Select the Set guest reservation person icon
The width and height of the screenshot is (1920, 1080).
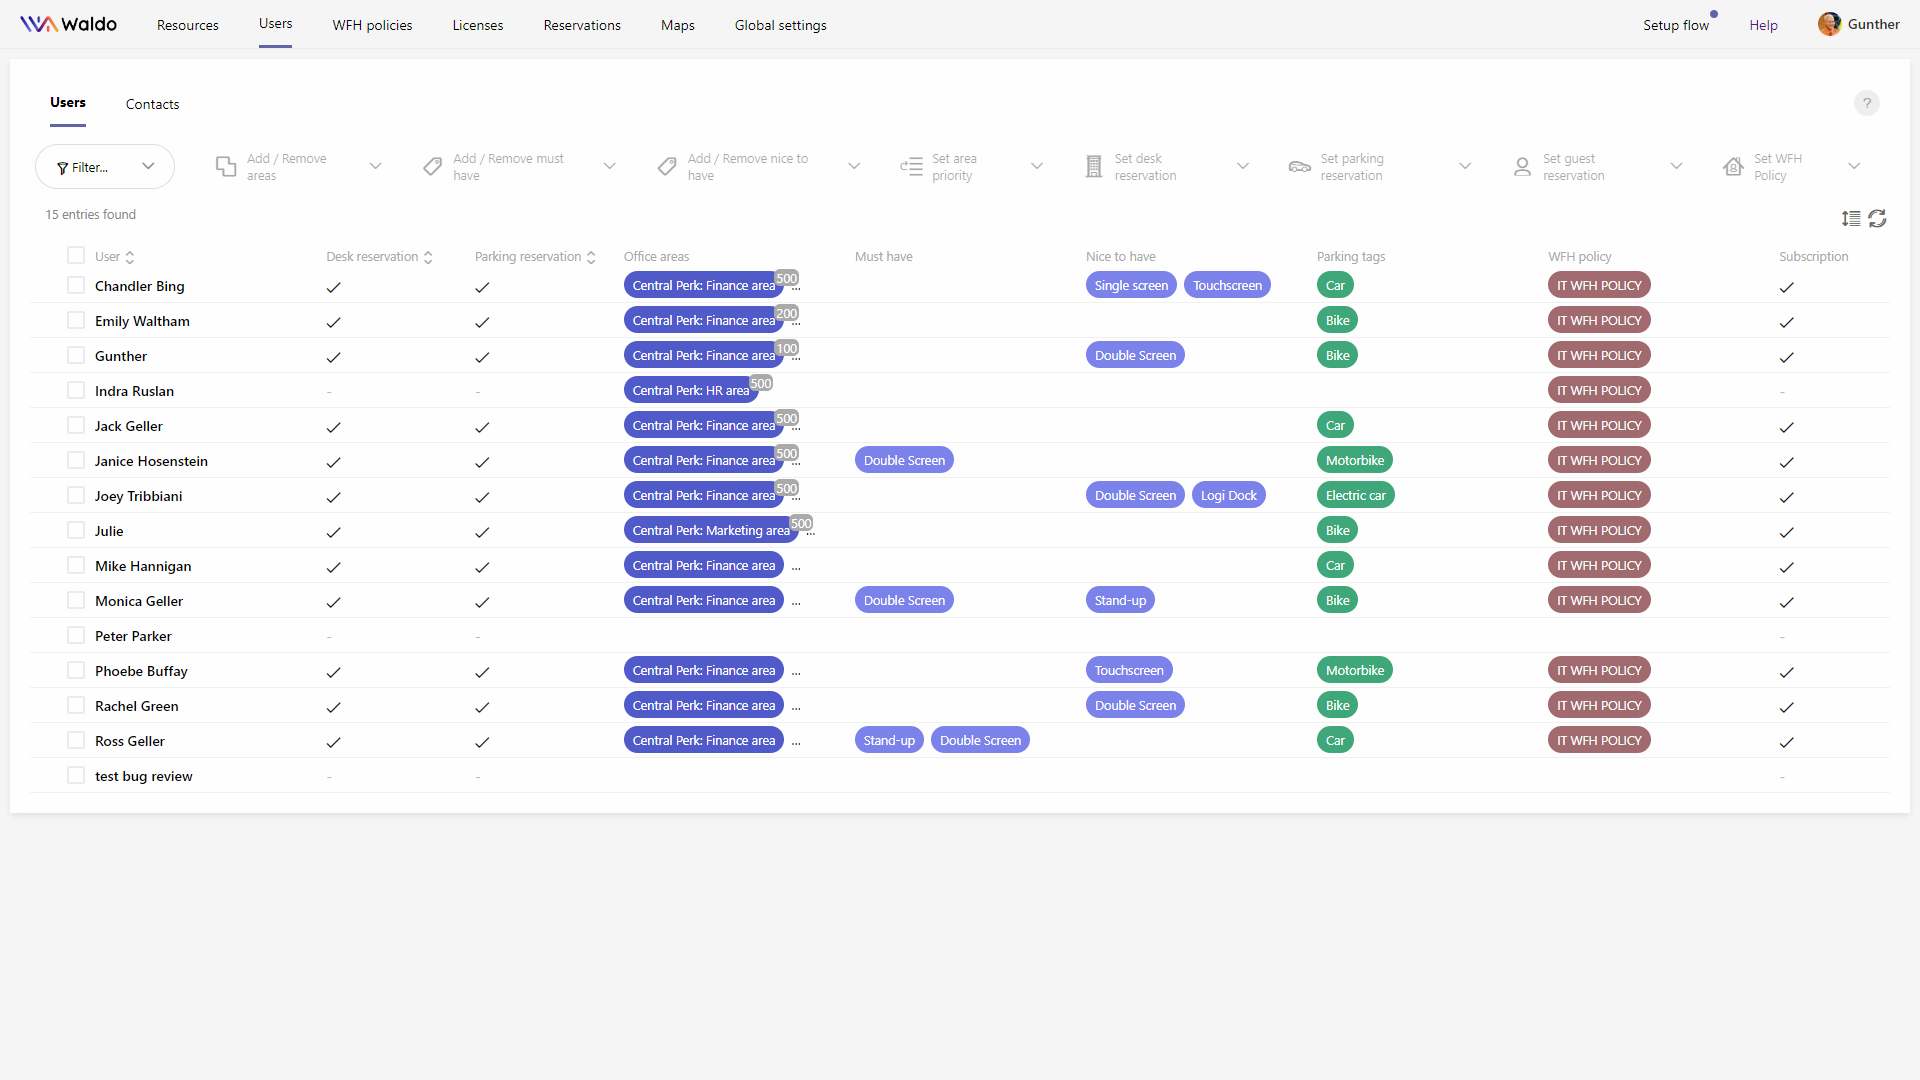(x=1521, y=166)
